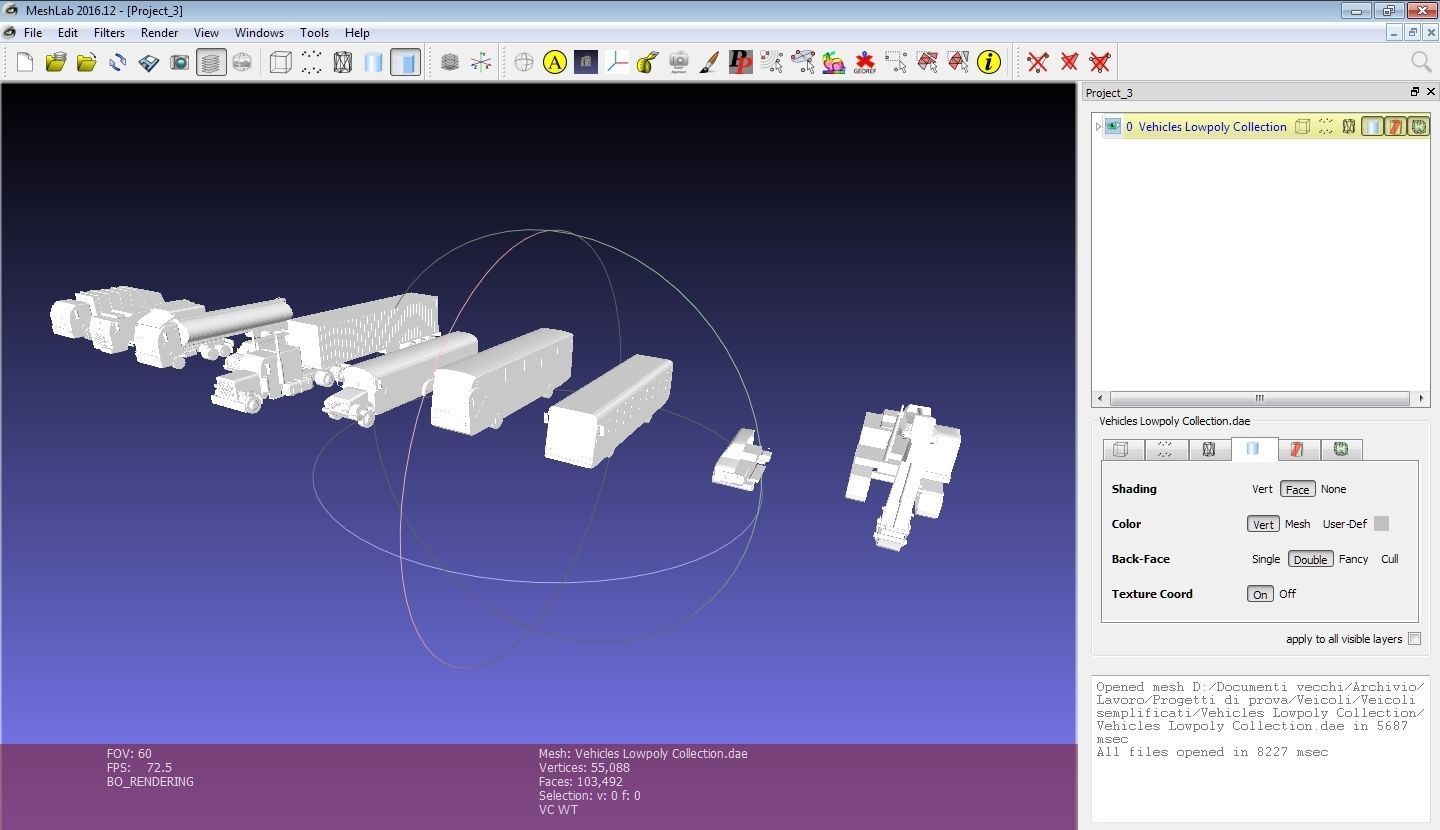
Task: Delete selected faces with middle red X icon
Action: tap(1069, 62)
